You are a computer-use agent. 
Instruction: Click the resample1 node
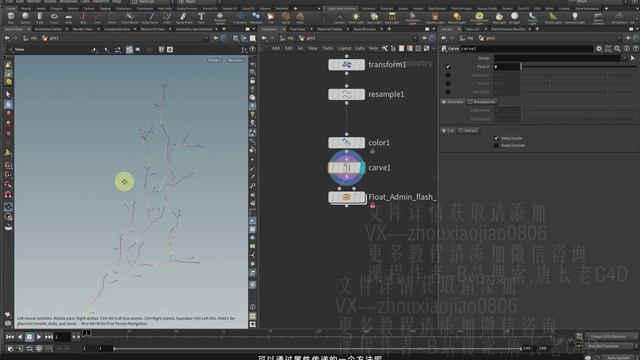(x=347, y=94)
